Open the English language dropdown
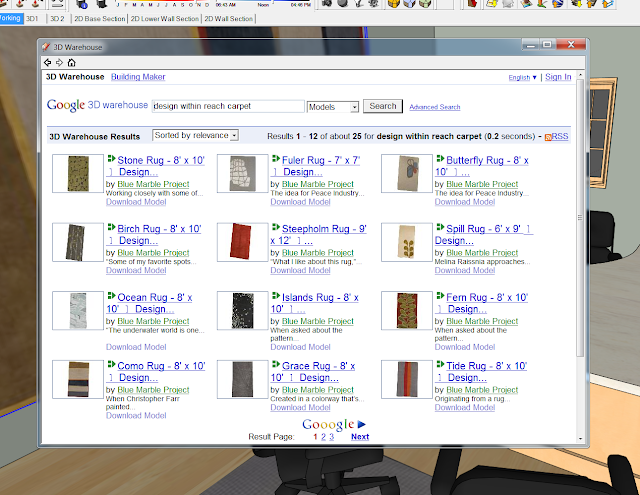The width and height of the screenshot is (640, 495). (x=522, y=78)
